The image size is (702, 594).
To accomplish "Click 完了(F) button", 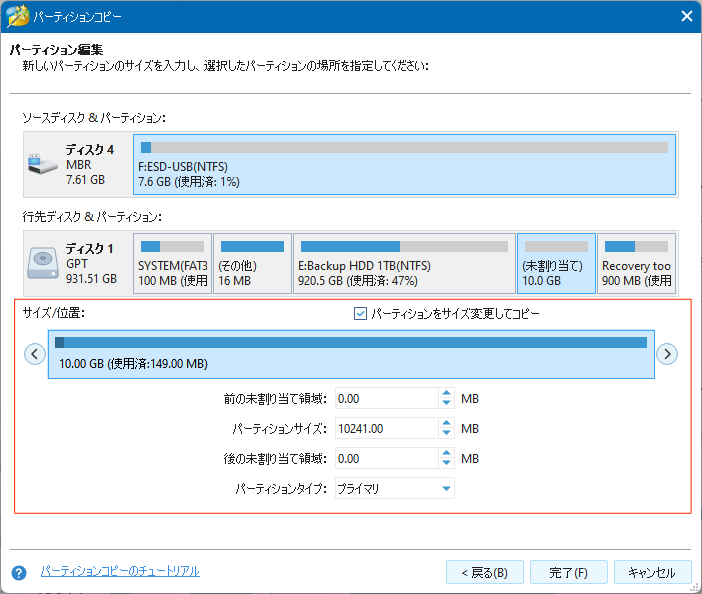I will coord(568,573).
